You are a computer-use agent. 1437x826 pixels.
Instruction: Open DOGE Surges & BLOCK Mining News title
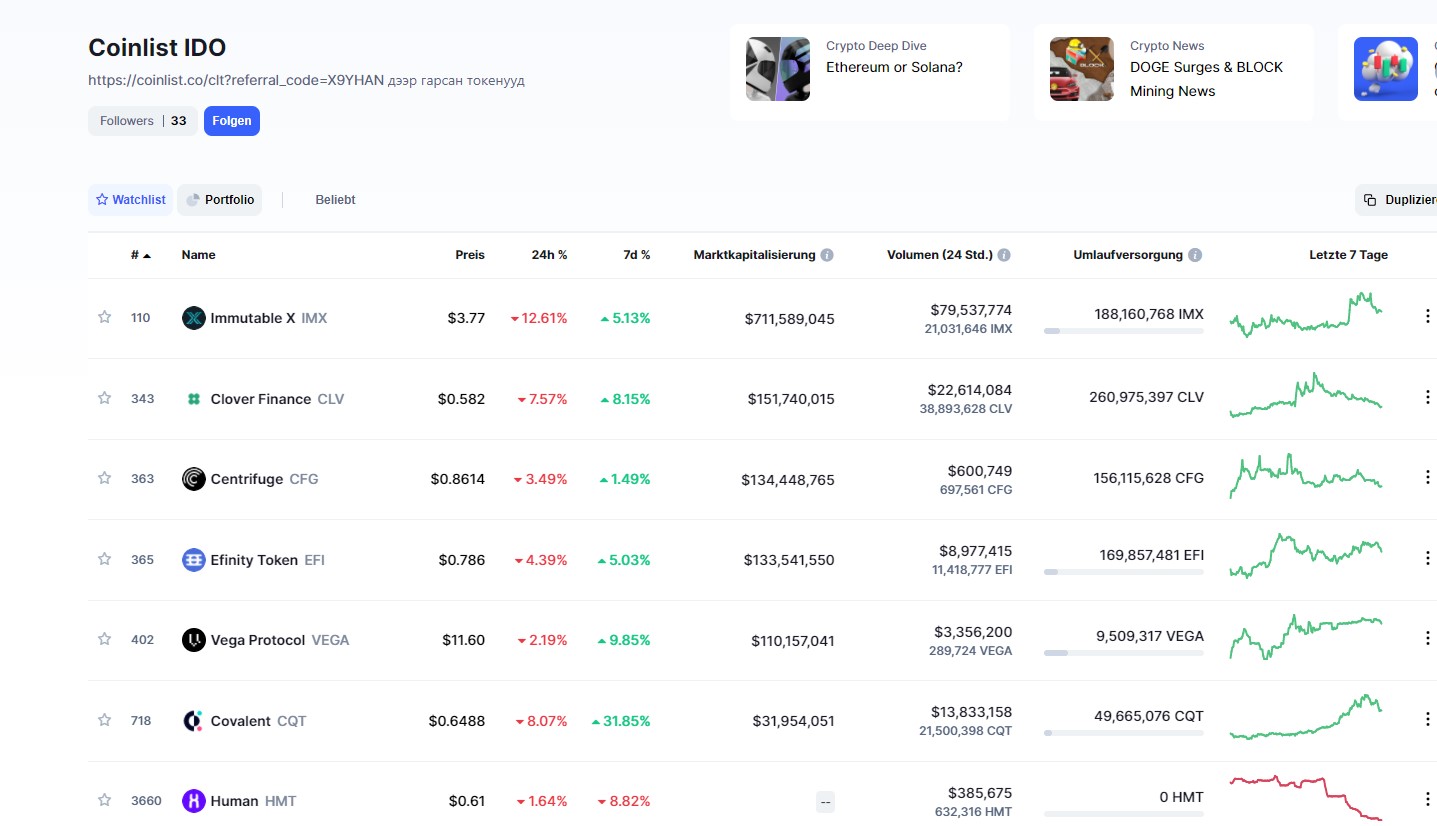click(1206, 79)
